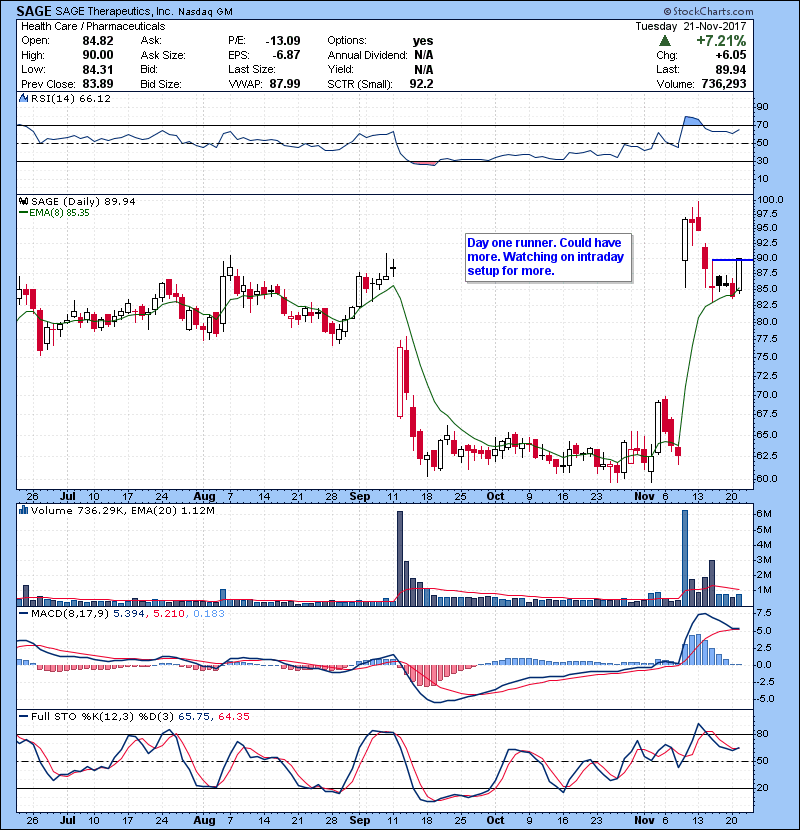Click the Jul label under the stochastic panel
Screen dimensions: 800x830
click(68, 820)
